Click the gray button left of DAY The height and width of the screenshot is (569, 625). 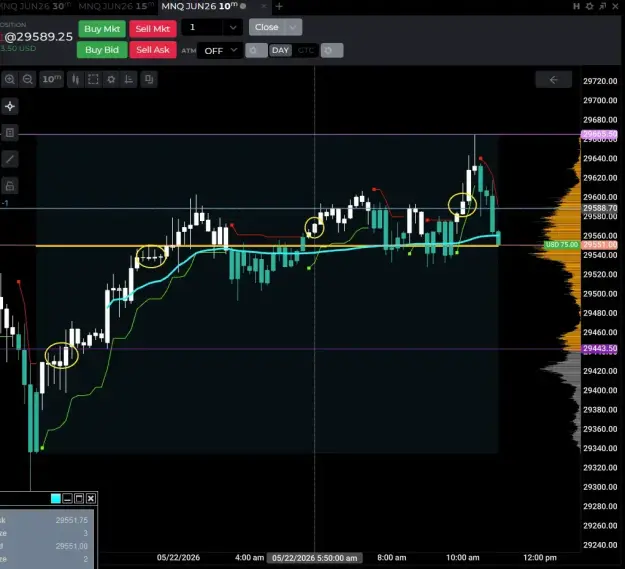click(x=256, y=51)
